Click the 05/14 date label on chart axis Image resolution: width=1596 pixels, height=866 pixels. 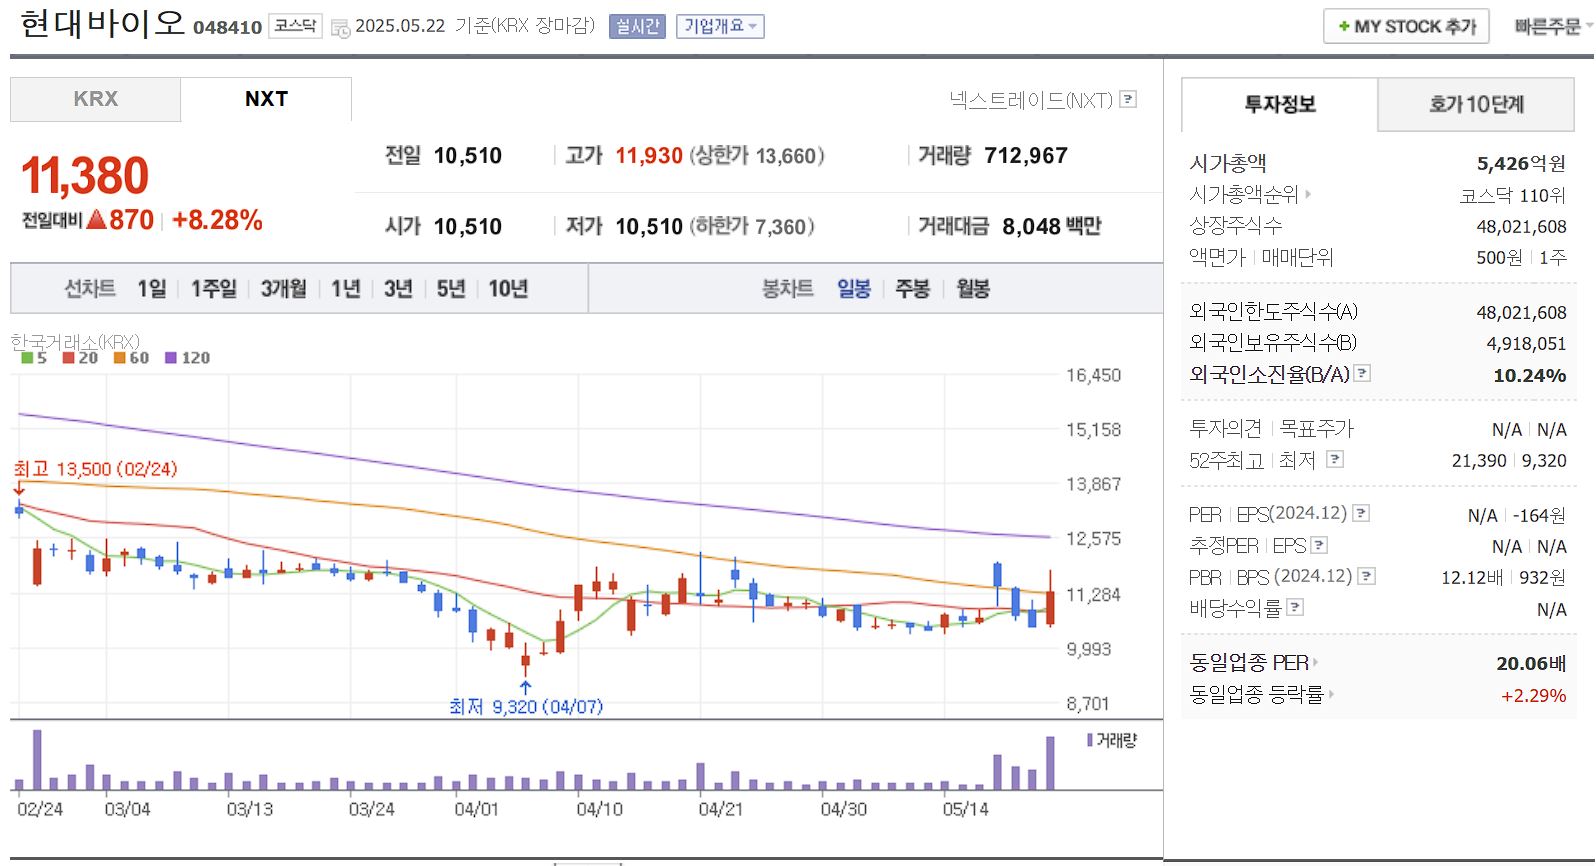pos(965,809)
